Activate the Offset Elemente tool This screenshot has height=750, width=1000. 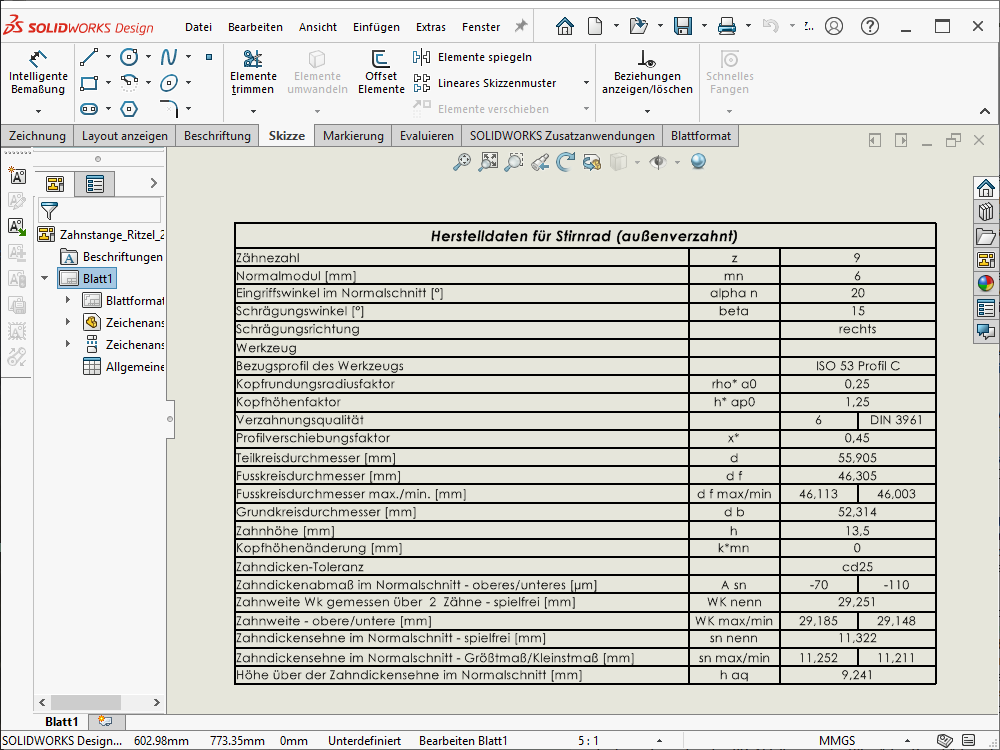click(381, 72)
